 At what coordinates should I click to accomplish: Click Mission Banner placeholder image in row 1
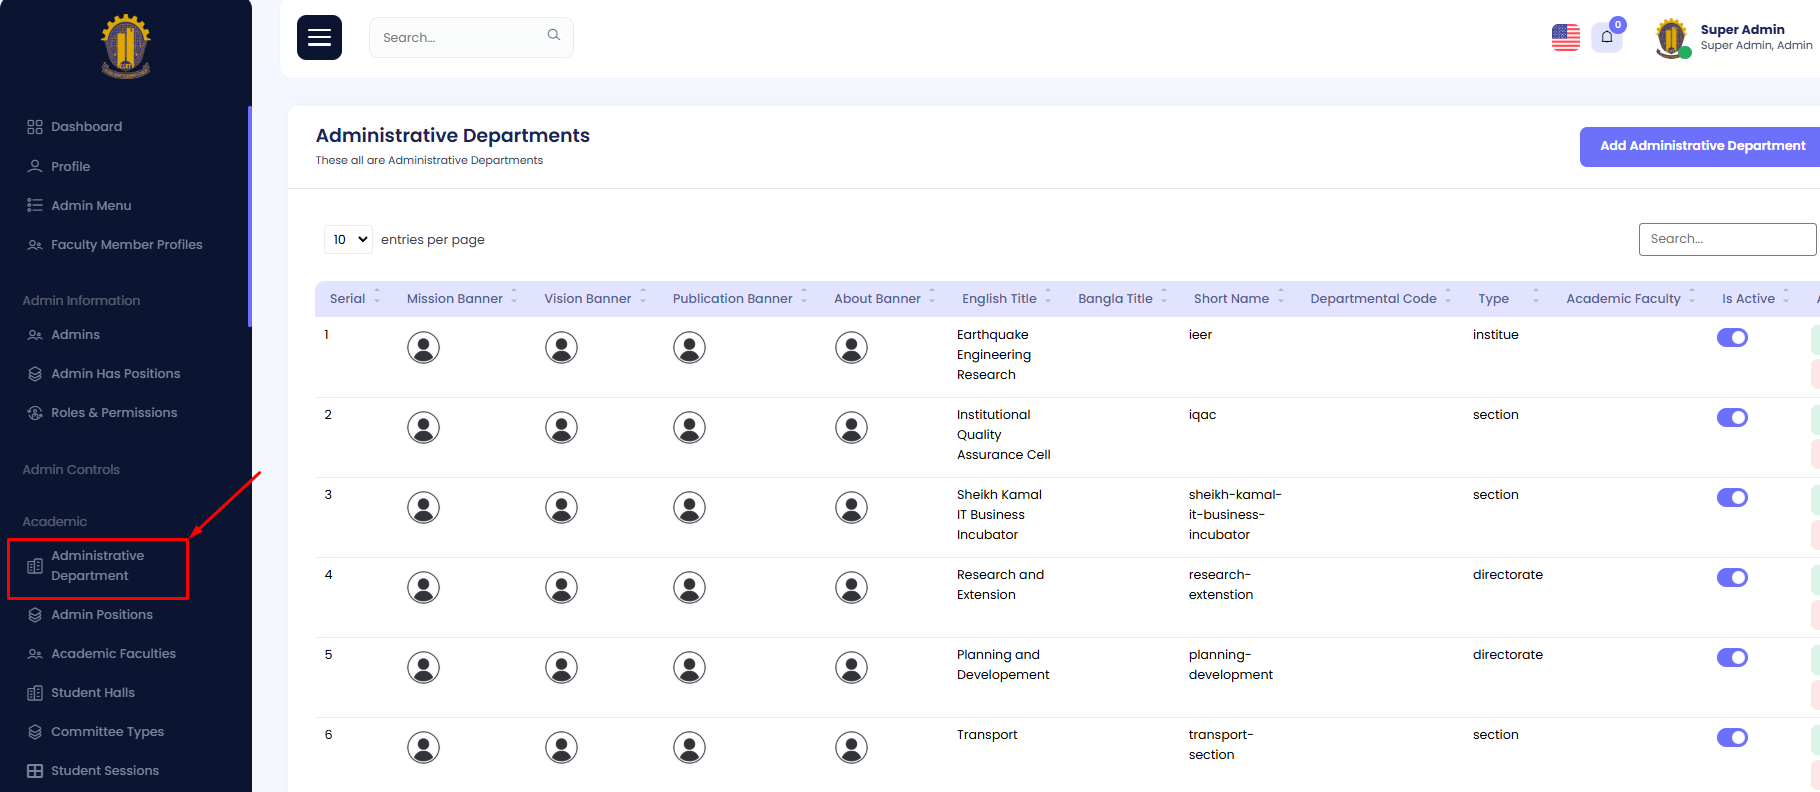(423, 348)
